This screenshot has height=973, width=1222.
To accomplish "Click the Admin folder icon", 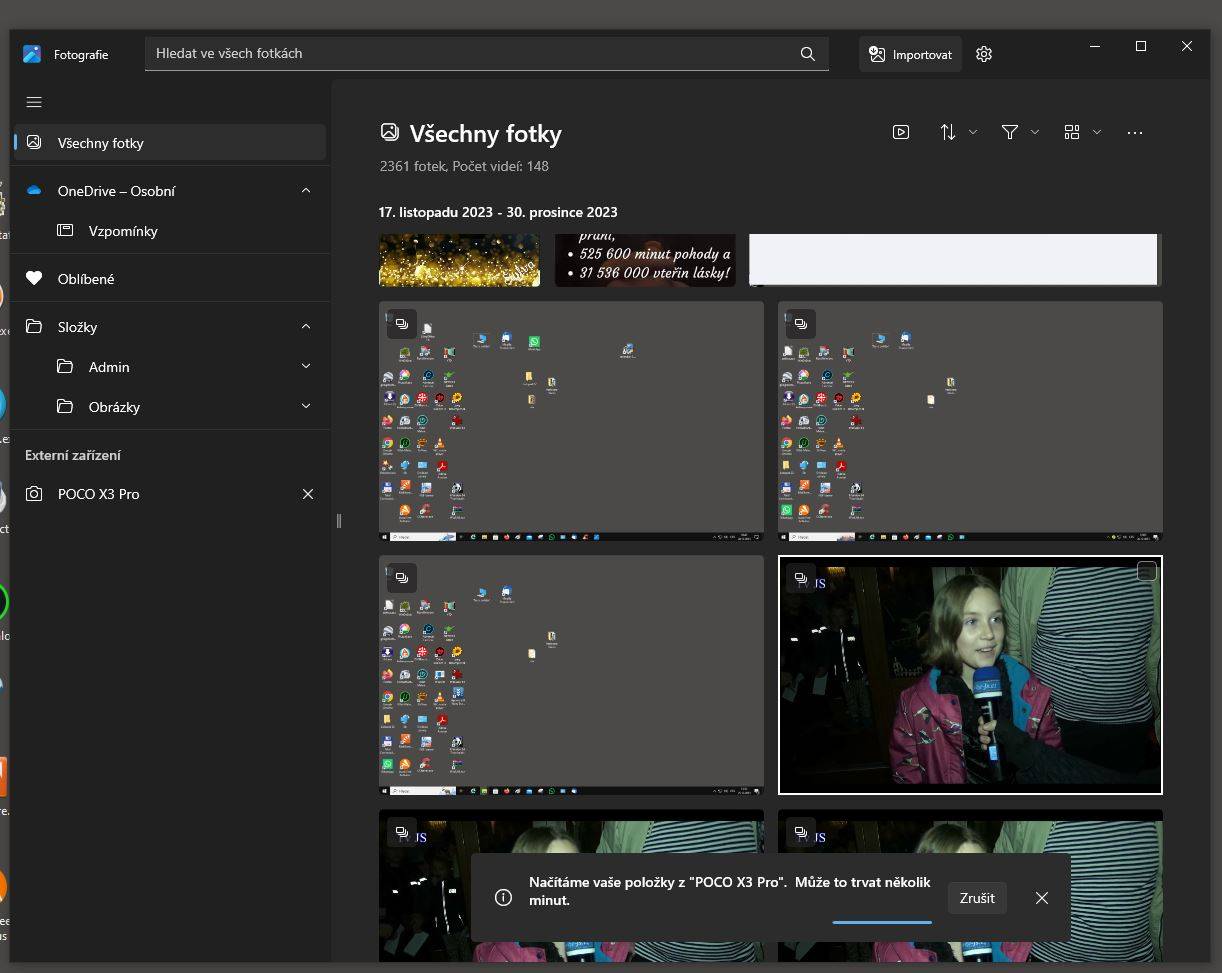I will [65, 366].
